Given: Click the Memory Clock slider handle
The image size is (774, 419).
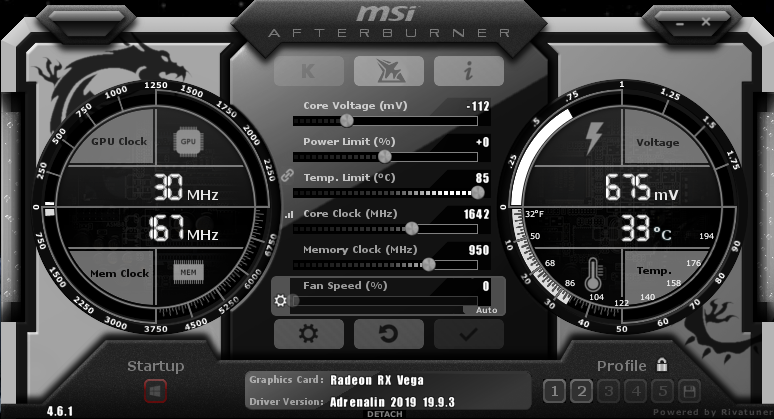Looking at the screenshot, I should click(x=428, y=265).
